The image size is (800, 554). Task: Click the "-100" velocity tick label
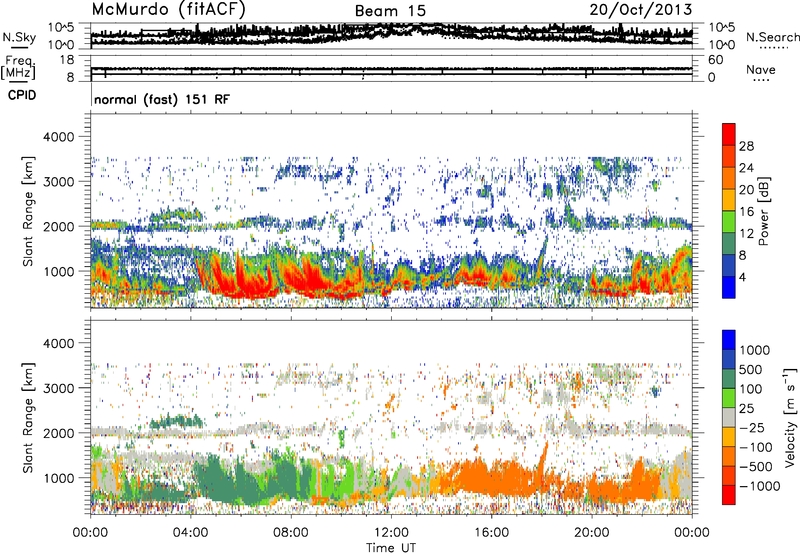755,447
